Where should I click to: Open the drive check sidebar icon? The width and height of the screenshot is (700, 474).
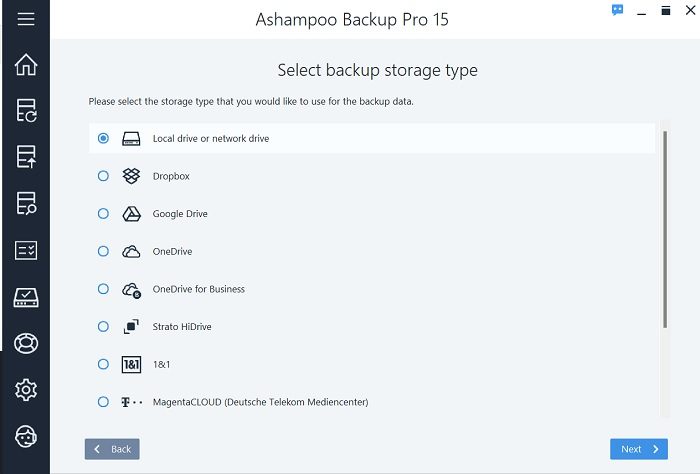click(x=26, y=297)
